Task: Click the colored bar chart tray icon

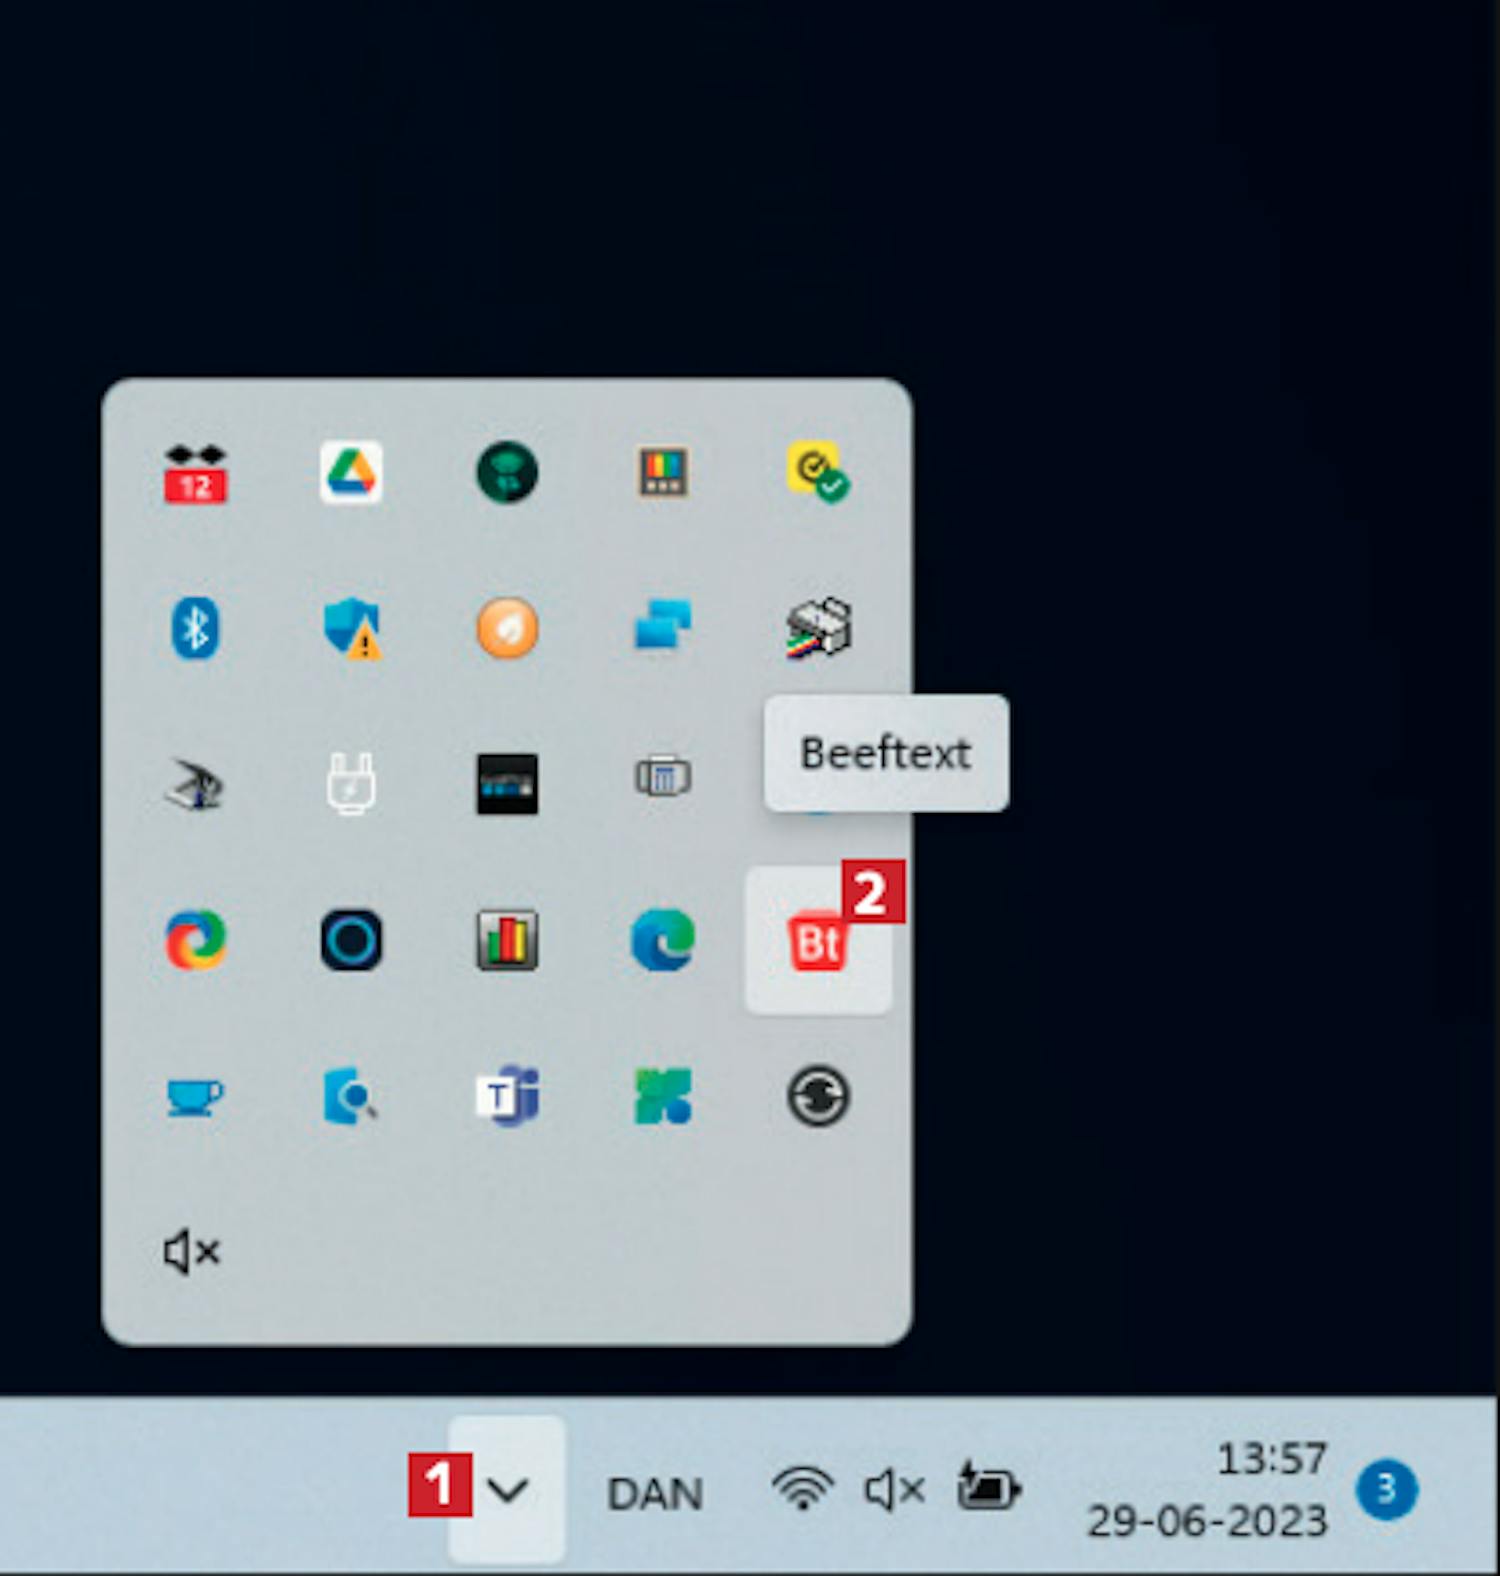Action: [507, 940]
